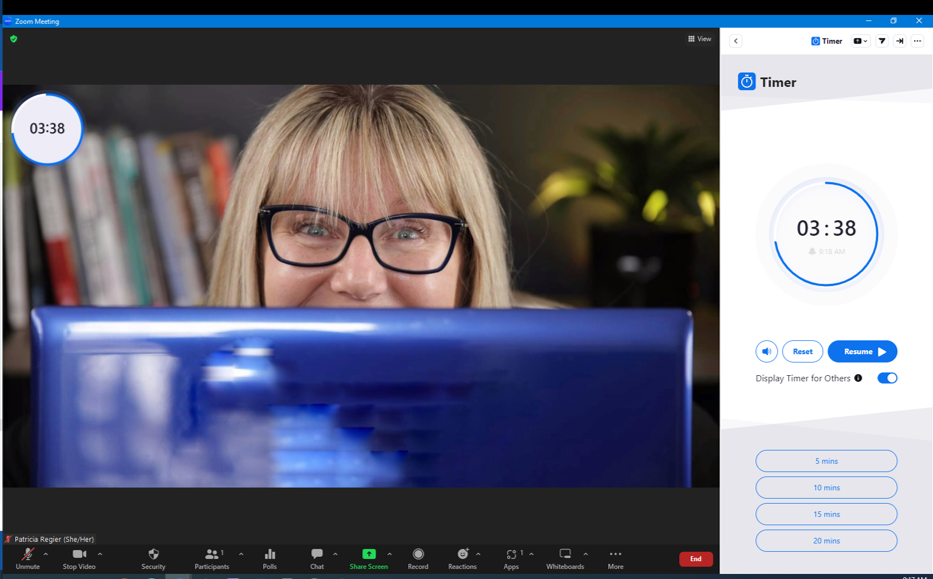The image size is (933, 579).
Task: Mute the timer sound speaker button
Action: tap(766, 352)
